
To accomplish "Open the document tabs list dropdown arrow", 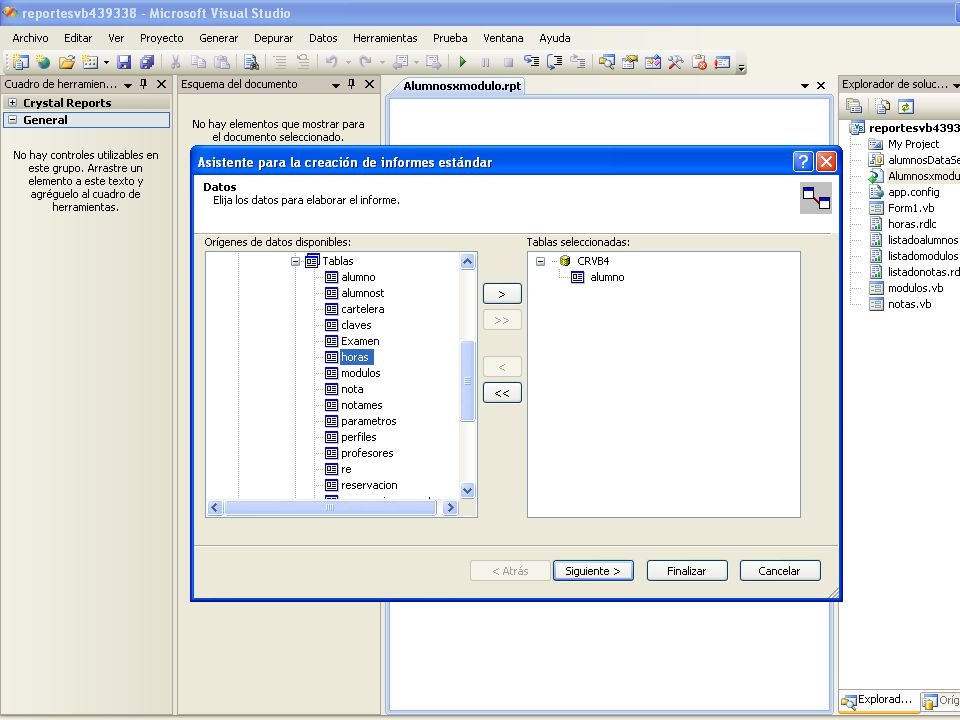I will [805, 86].
